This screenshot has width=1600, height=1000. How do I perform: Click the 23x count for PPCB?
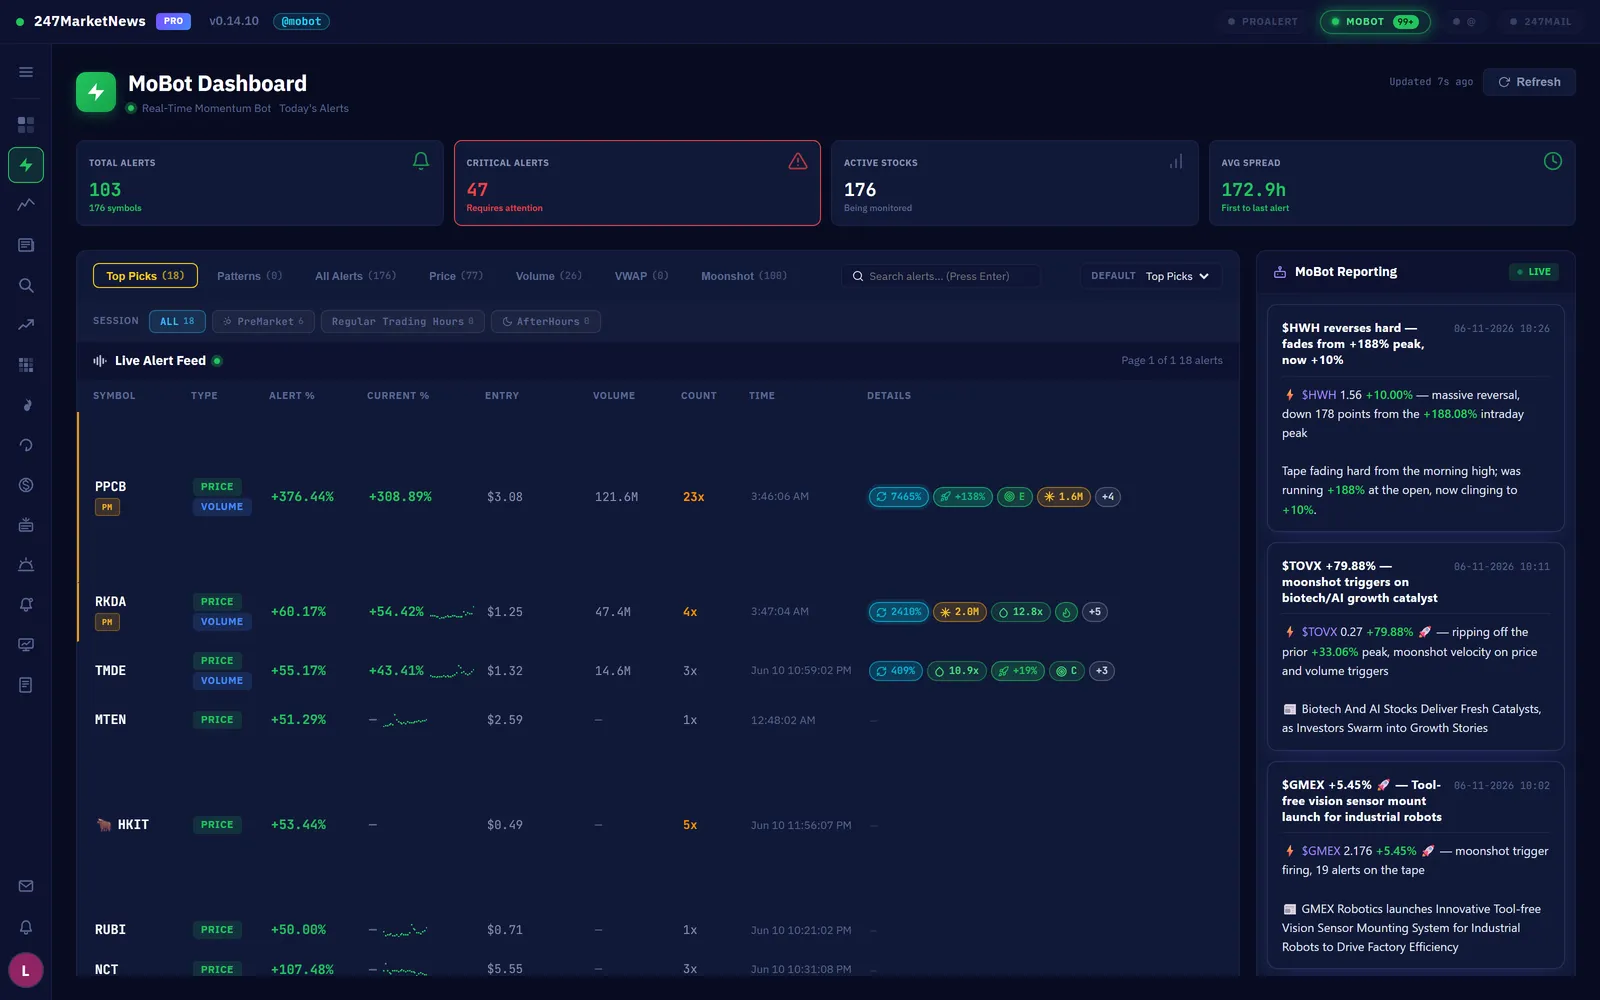point(693,497)
